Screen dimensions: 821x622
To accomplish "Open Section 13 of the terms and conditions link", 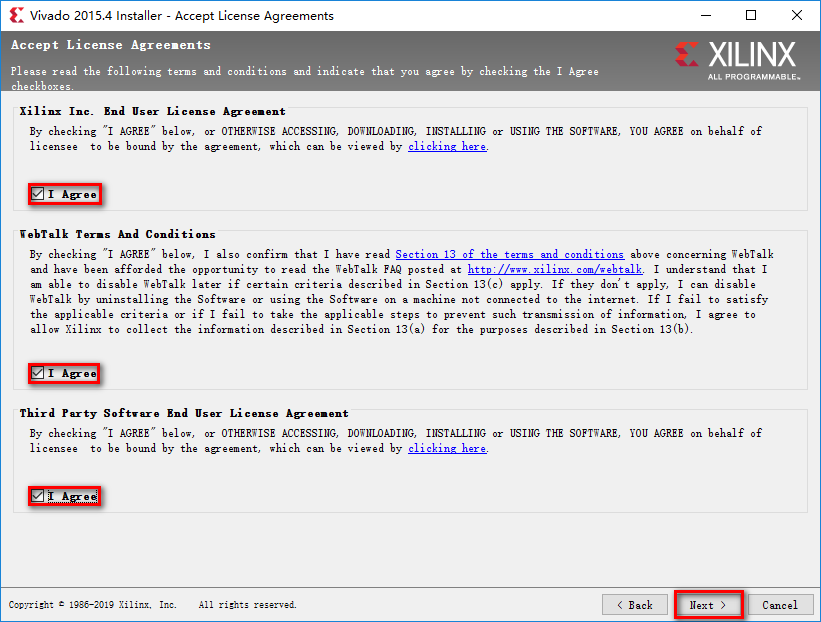I will coord(509,254).
